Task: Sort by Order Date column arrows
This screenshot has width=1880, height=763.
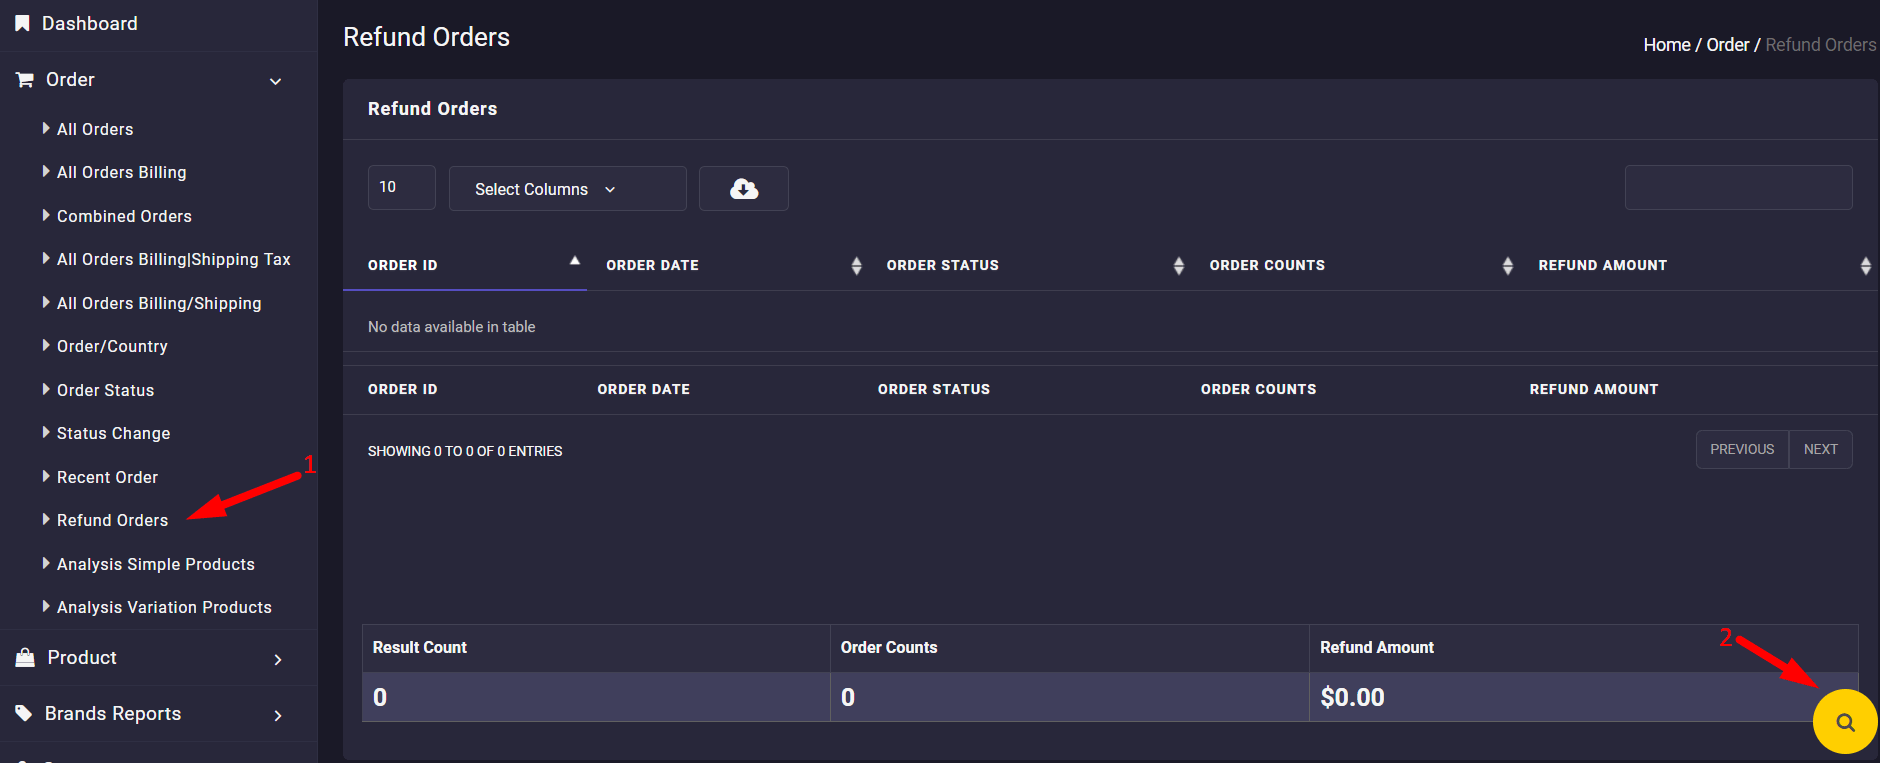Action: click(x=856, y=265)
